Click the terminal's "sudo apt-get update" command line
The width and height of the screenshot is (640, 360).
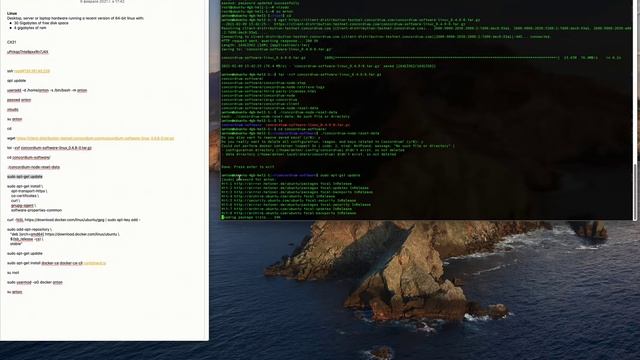(291, 175)
